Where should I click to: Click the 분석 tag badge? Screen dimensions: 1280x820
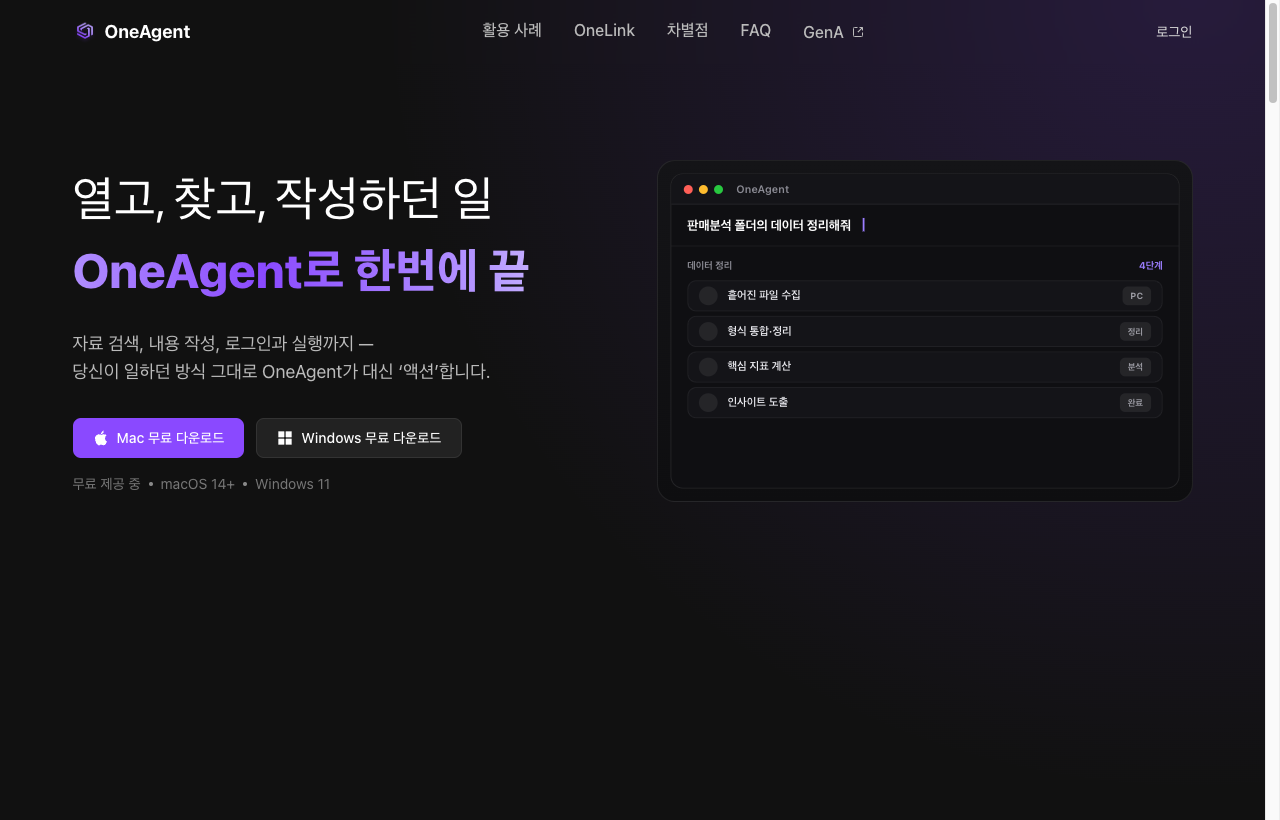pos(1135,367)
